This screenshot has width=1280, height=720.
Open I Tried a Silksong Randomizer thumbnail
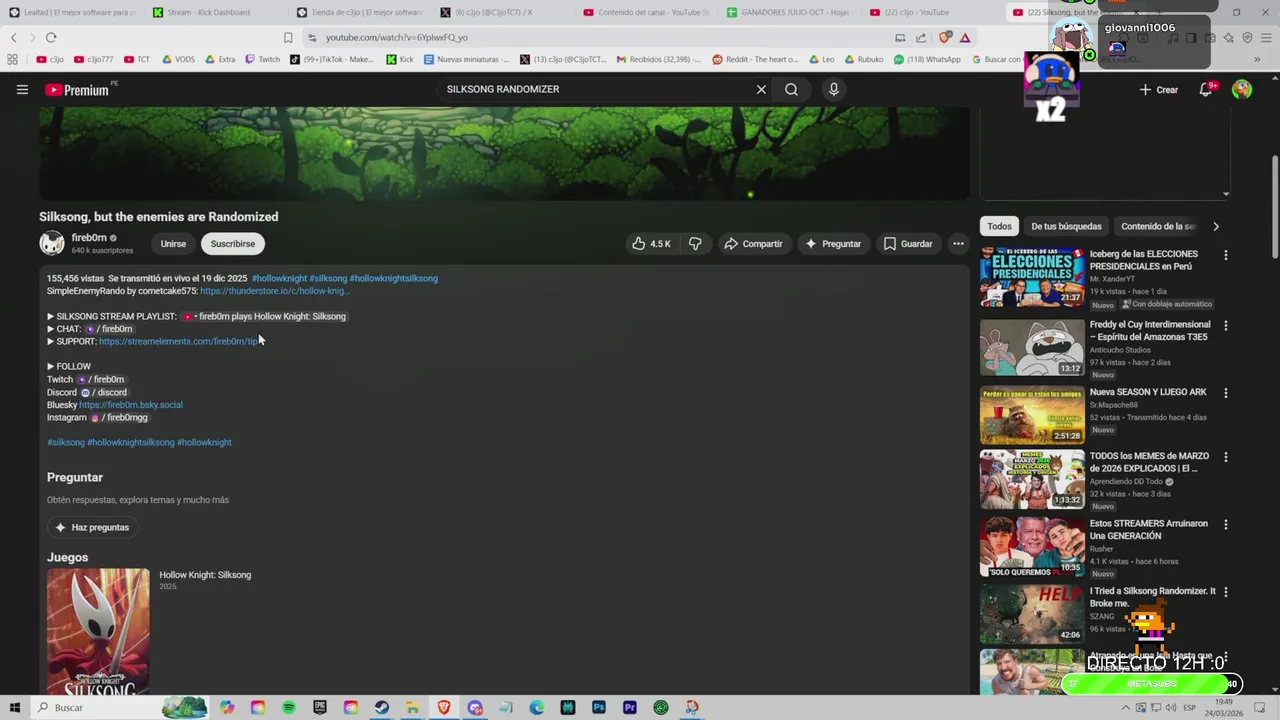1032,614
